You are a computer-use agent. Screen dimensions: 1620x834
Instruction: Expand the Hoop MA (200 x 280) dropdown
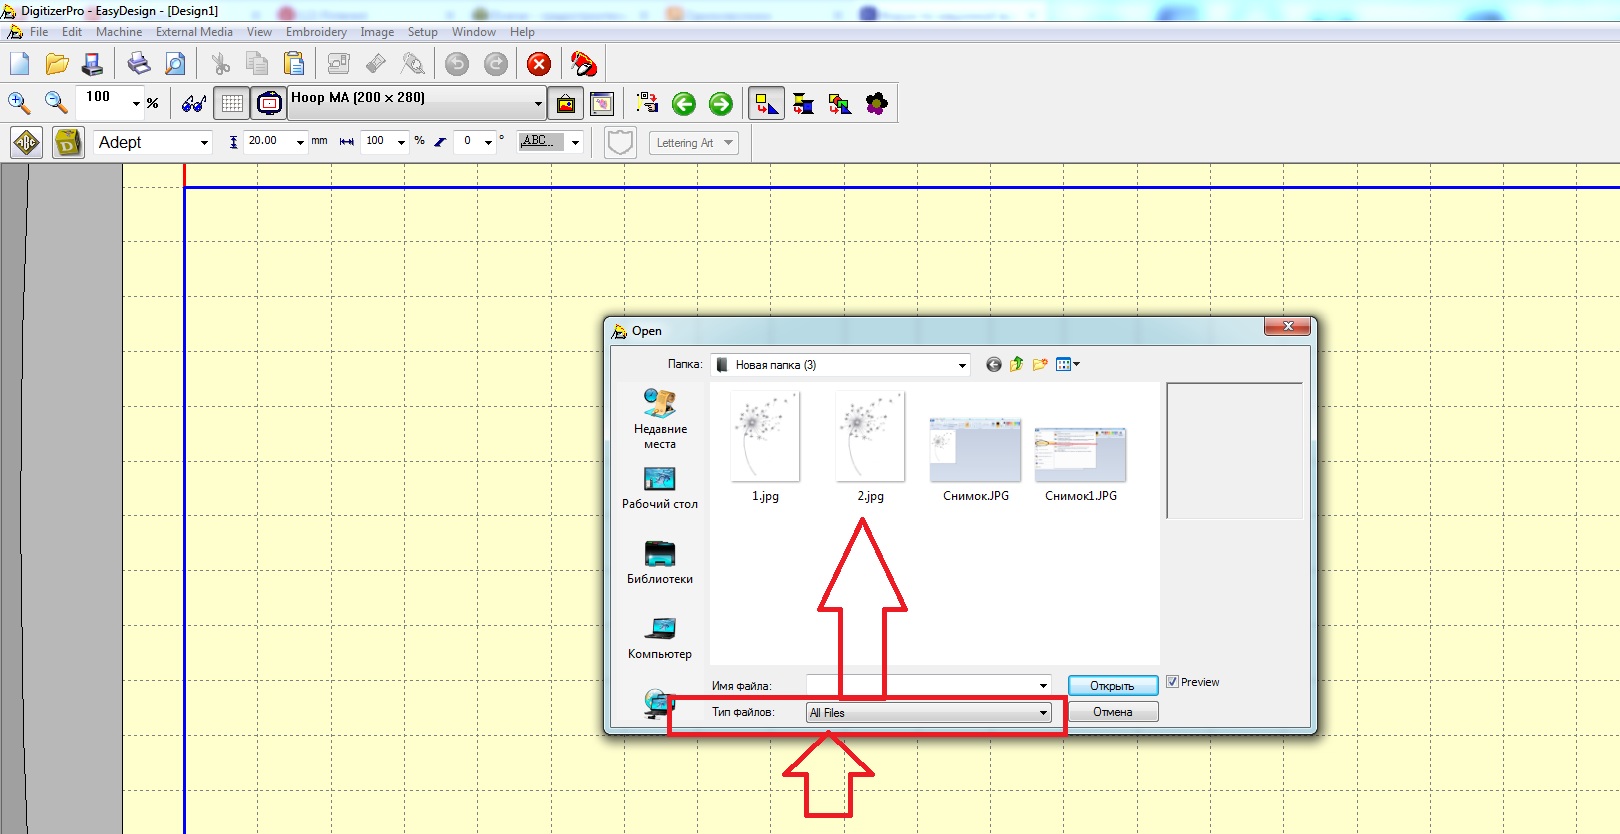538,103
